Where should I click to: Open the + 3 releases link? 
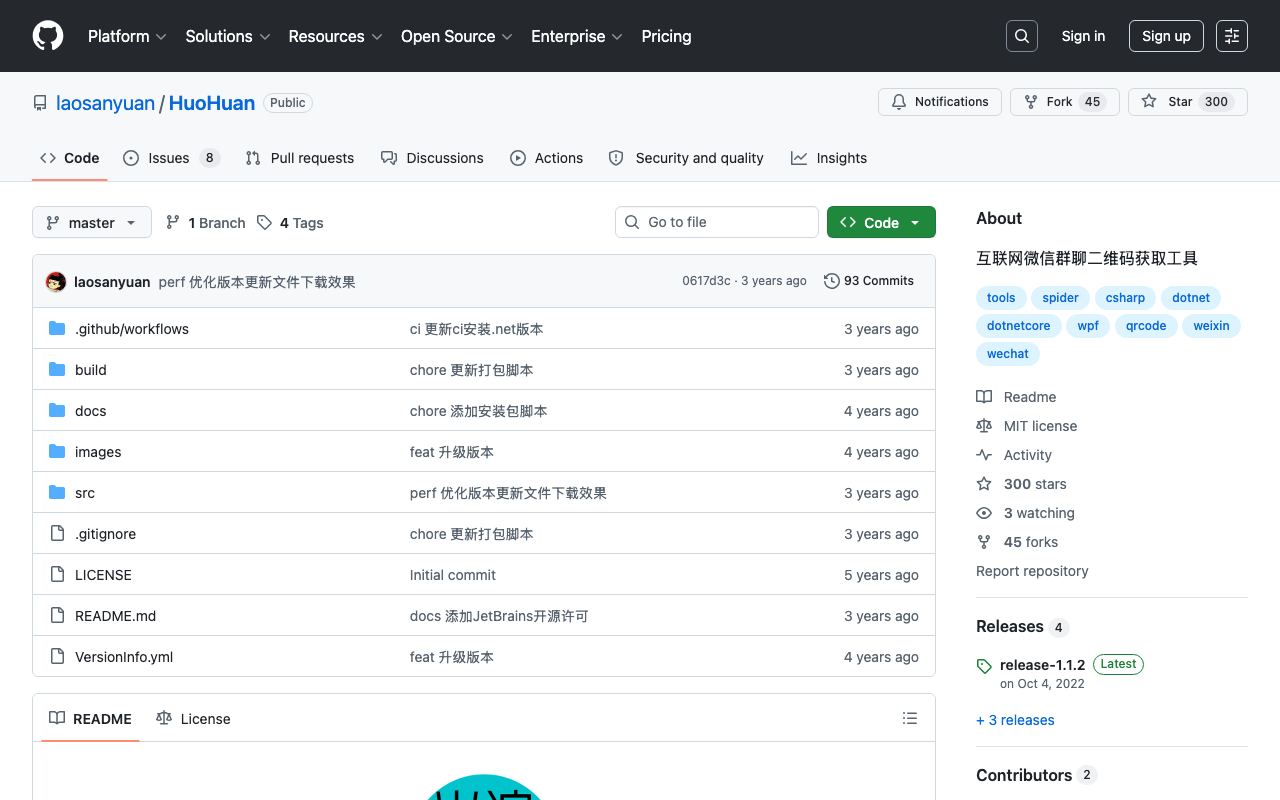point(1015,720)
